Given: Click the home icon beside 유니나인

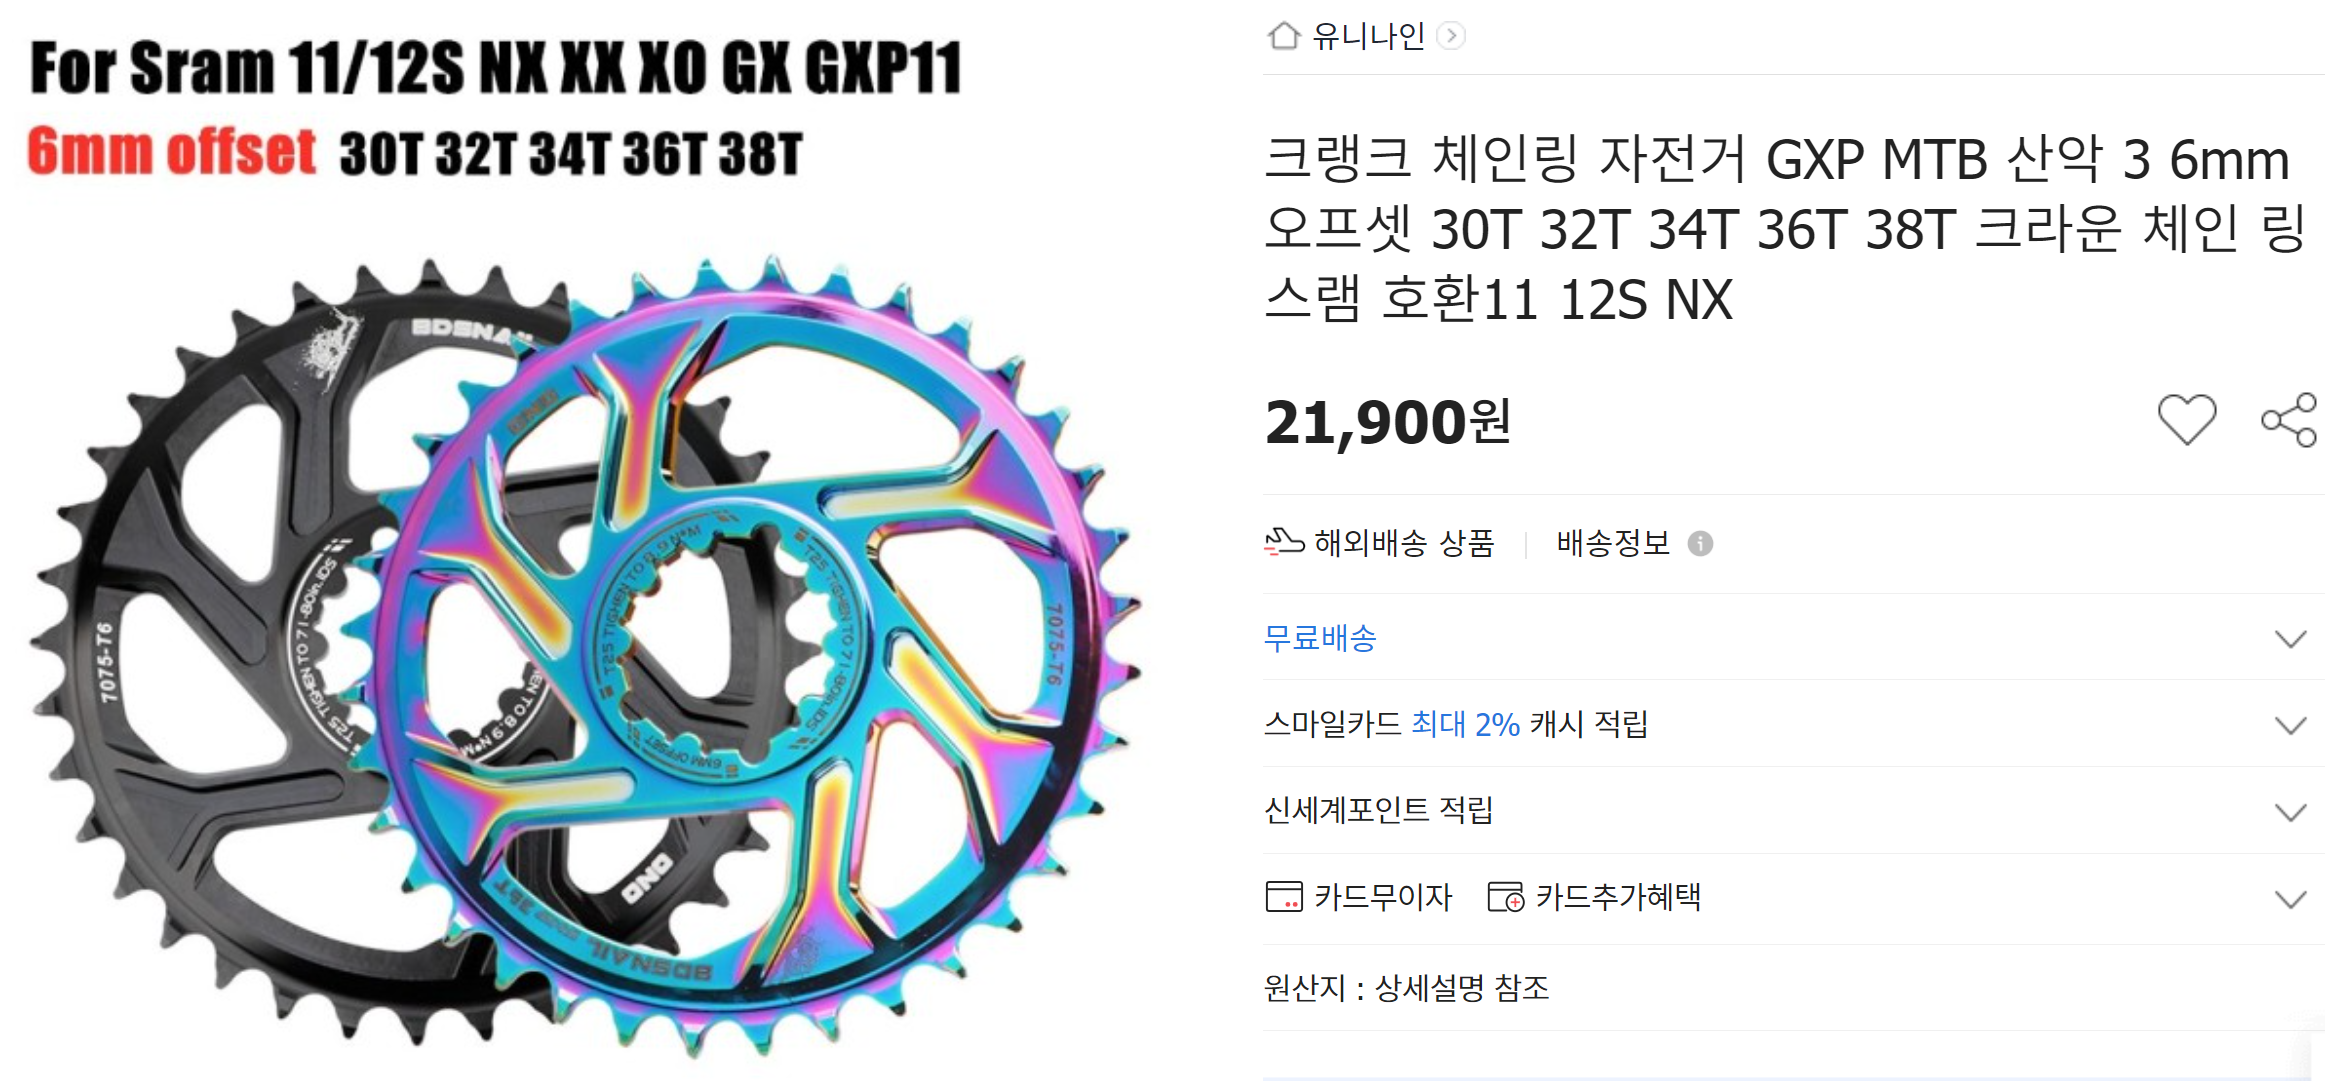Looking at the screenshot, I should click(x=1283, y=36).
